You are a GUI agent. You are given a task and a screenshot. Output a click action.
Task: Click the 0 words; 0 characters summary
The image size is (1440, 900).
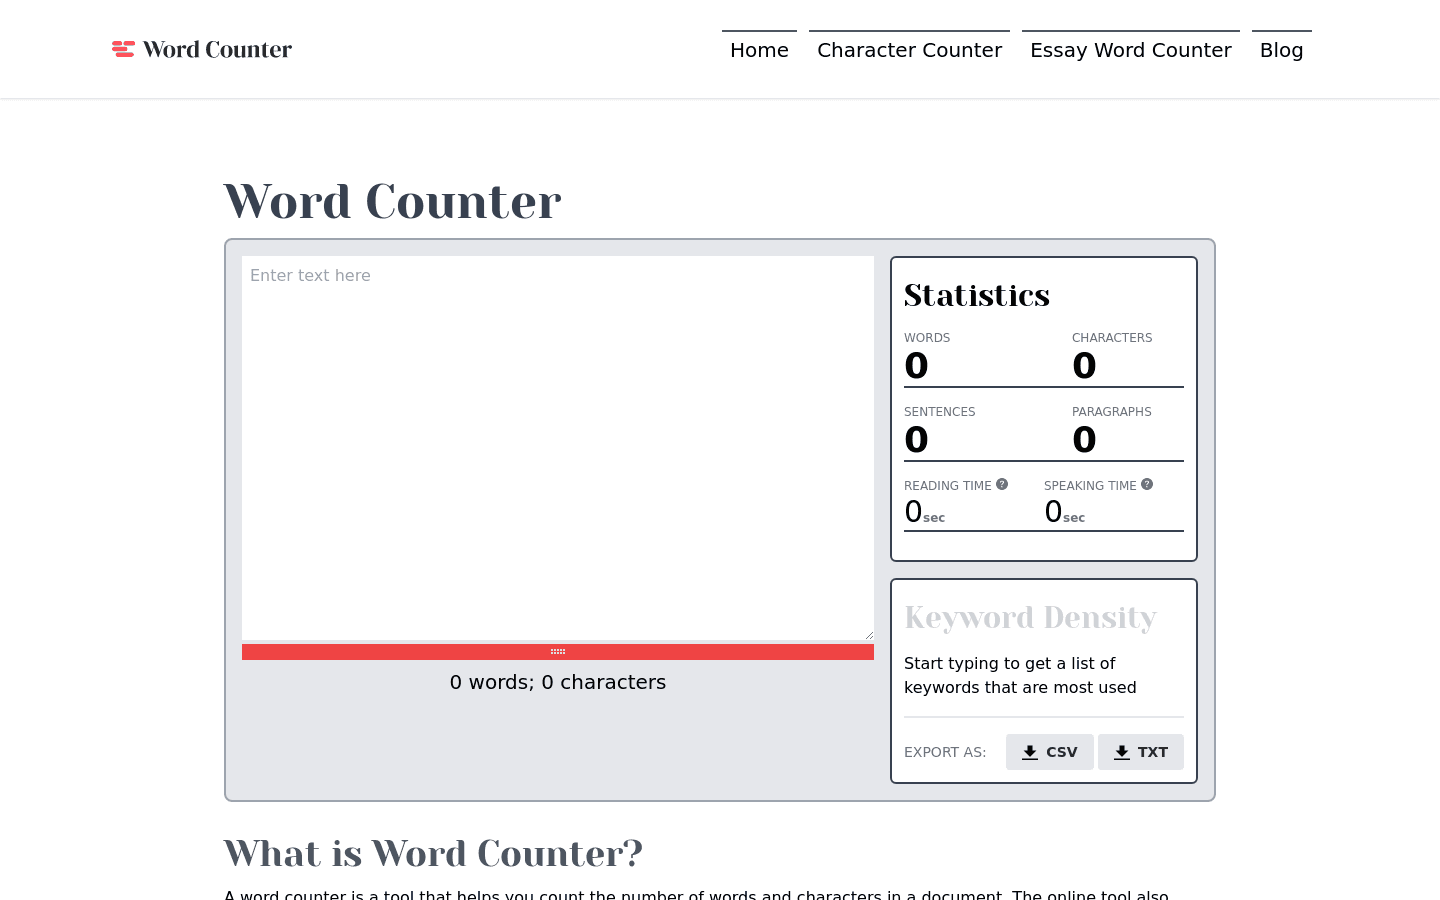[x=557, y=682]
